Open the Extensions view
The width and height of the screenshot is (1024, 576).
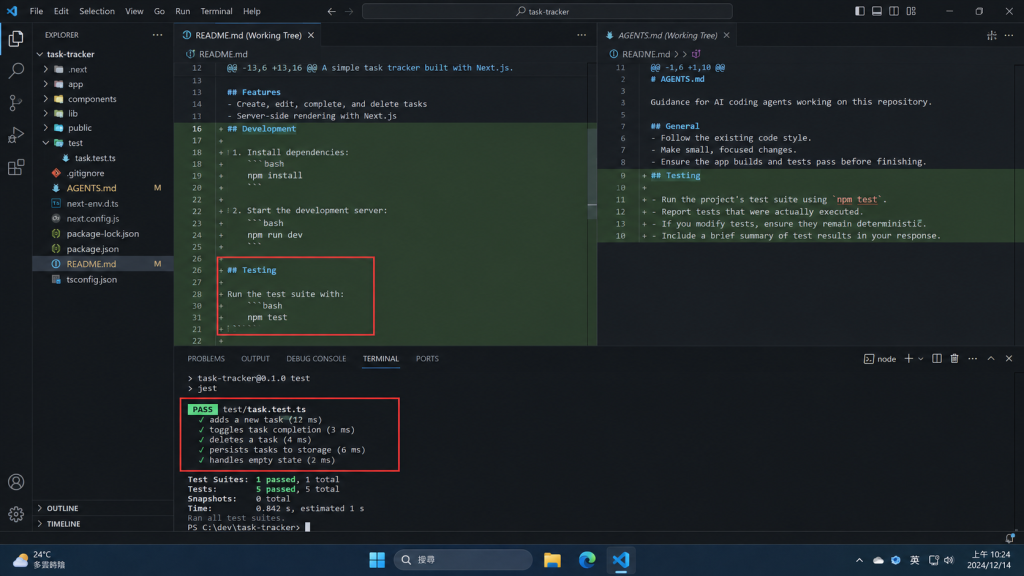coord(16,167)
